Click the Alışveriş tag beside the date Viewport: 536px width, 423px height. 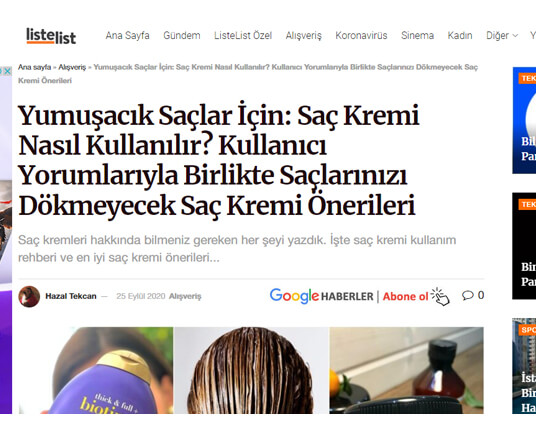(x=185, y=296)
